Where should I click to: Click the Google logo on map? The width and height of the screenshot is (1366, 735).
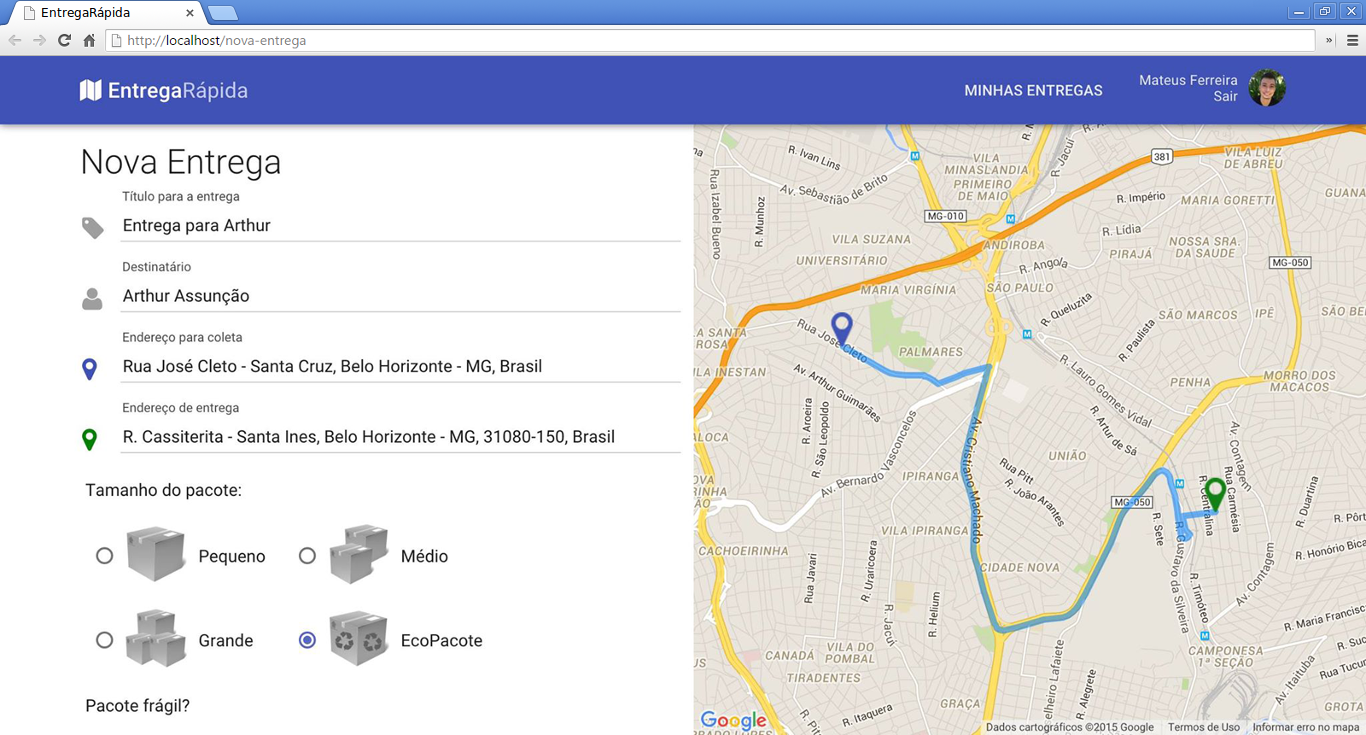(734, 720)
